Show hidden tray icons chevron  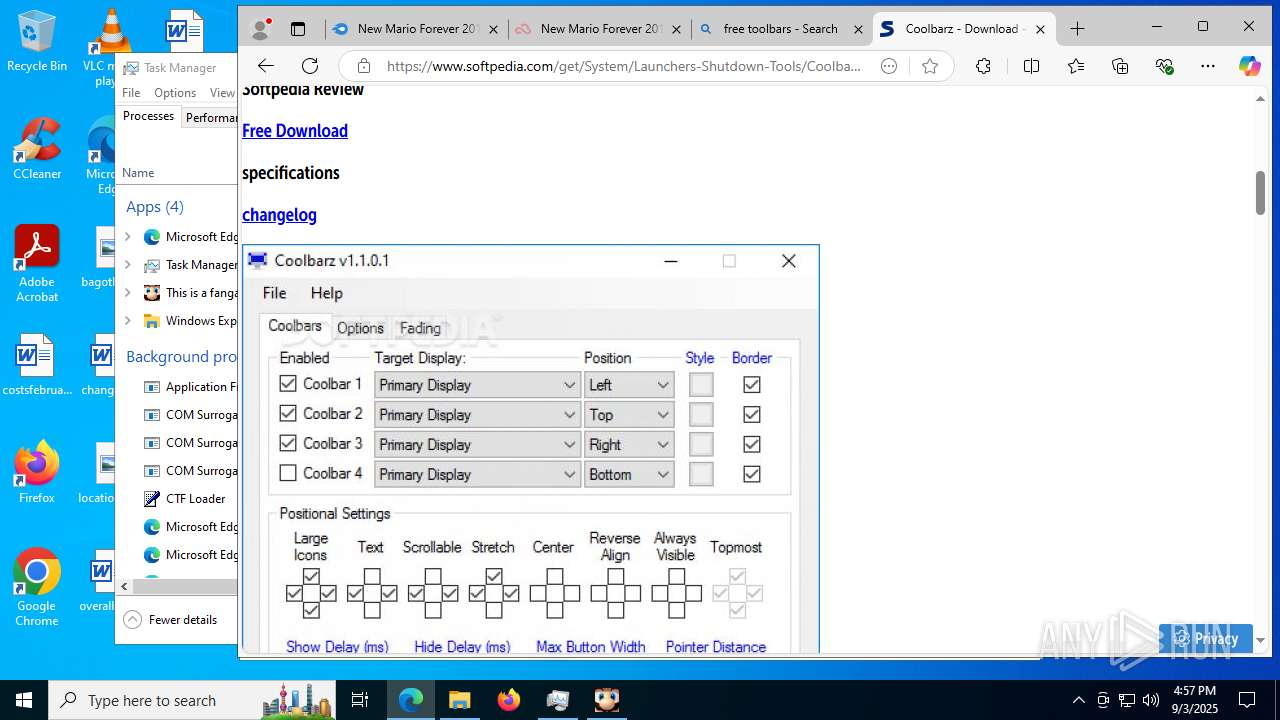(1078, 700)
